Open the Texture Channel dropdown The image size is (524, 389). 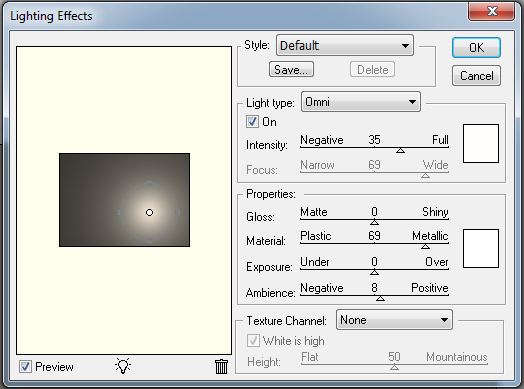394,320
